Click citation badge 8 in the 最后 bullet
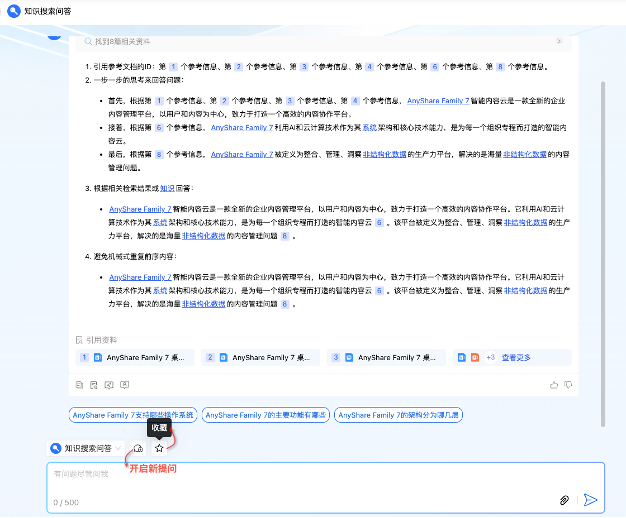Image resolution: width=626 pixels, height=518 pixels. pos(159,154)
